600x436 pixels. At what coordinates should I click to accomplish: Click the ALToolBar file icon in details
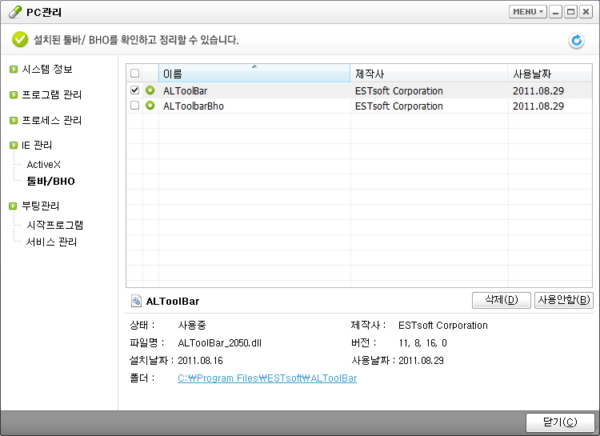tap(136, 300)
